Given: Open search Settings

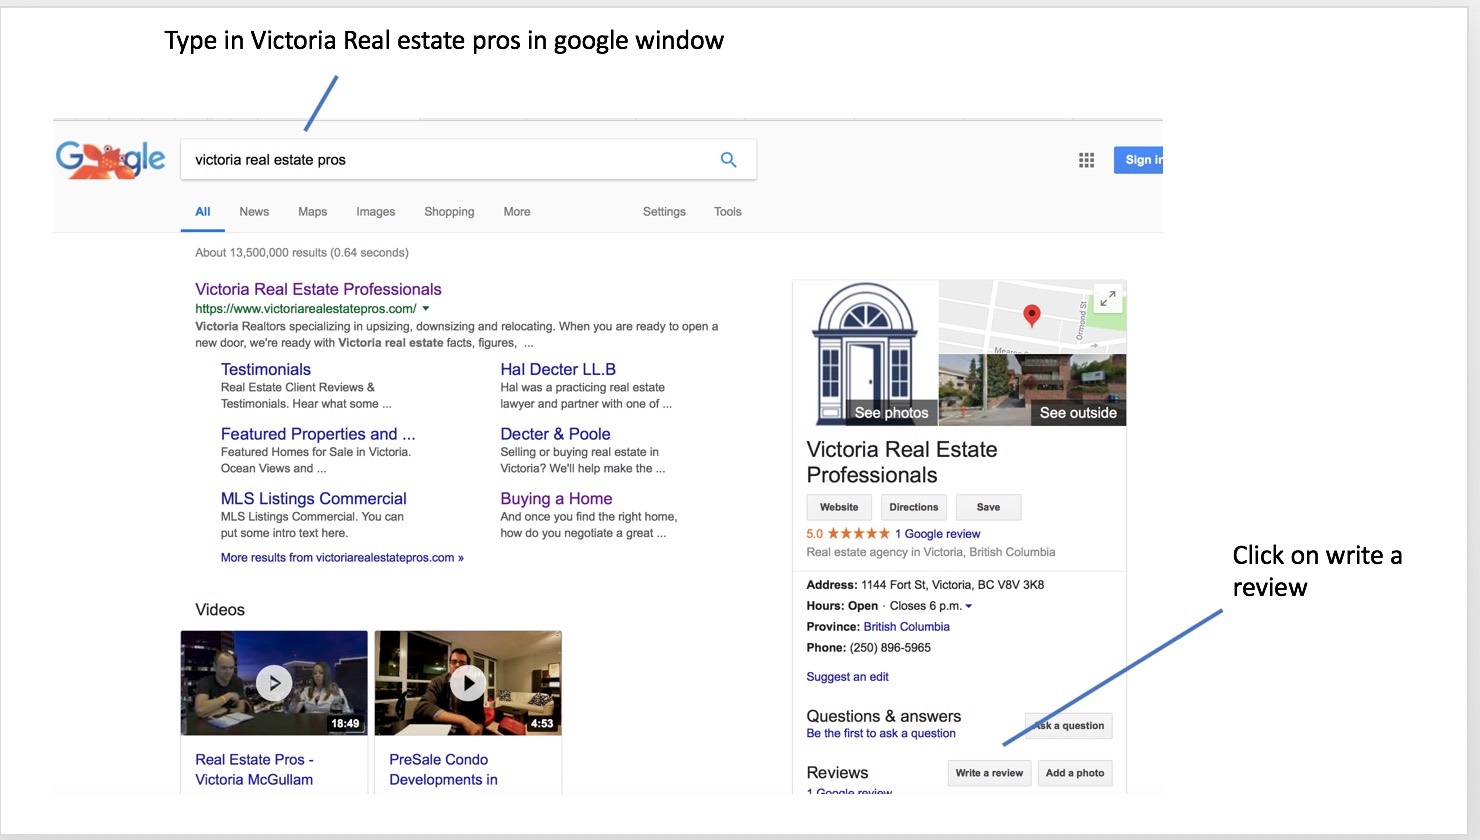Looking at the screenshot, I should 664,212.
